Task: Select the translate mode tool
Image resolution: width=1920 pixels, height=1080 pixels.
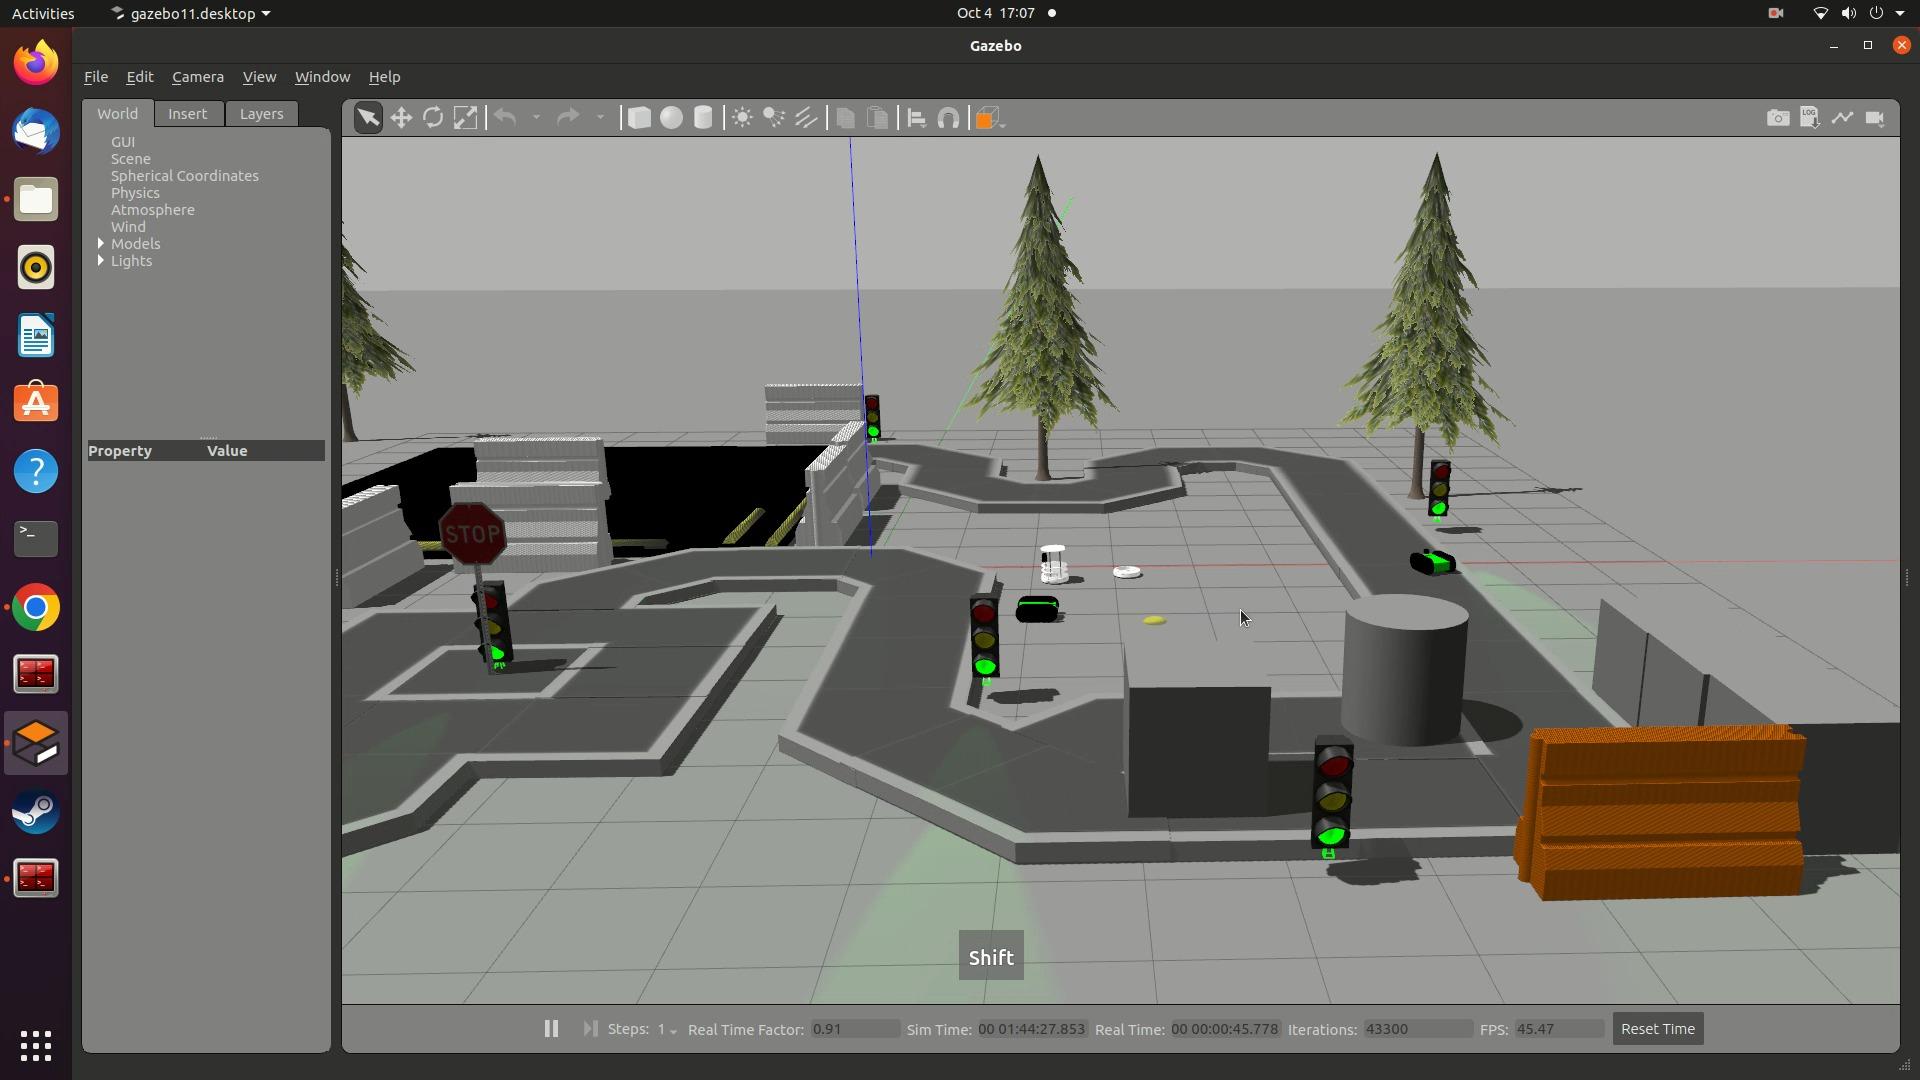Action: [x=401, y=118]
